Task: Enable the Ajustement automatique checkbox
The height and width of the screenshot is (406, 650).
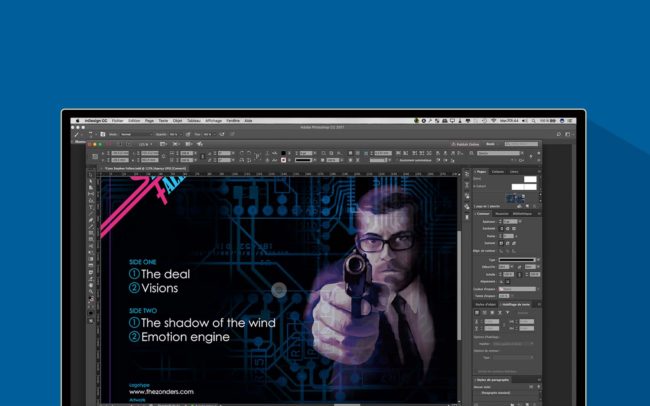Action: tap(397, 160)
